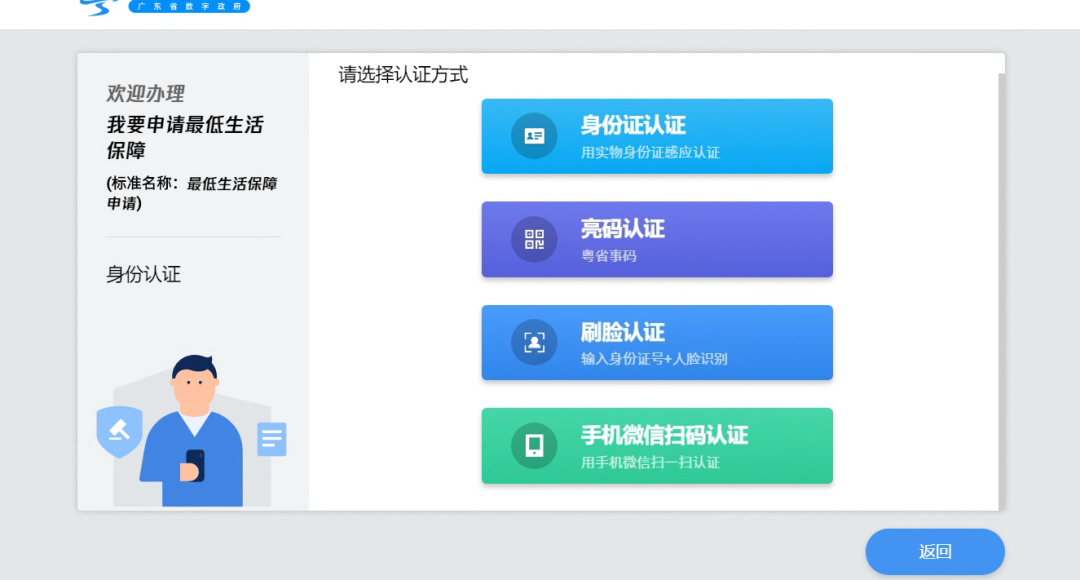Click the QR code icon on 亮码认证 option

[x=533, y=239]
